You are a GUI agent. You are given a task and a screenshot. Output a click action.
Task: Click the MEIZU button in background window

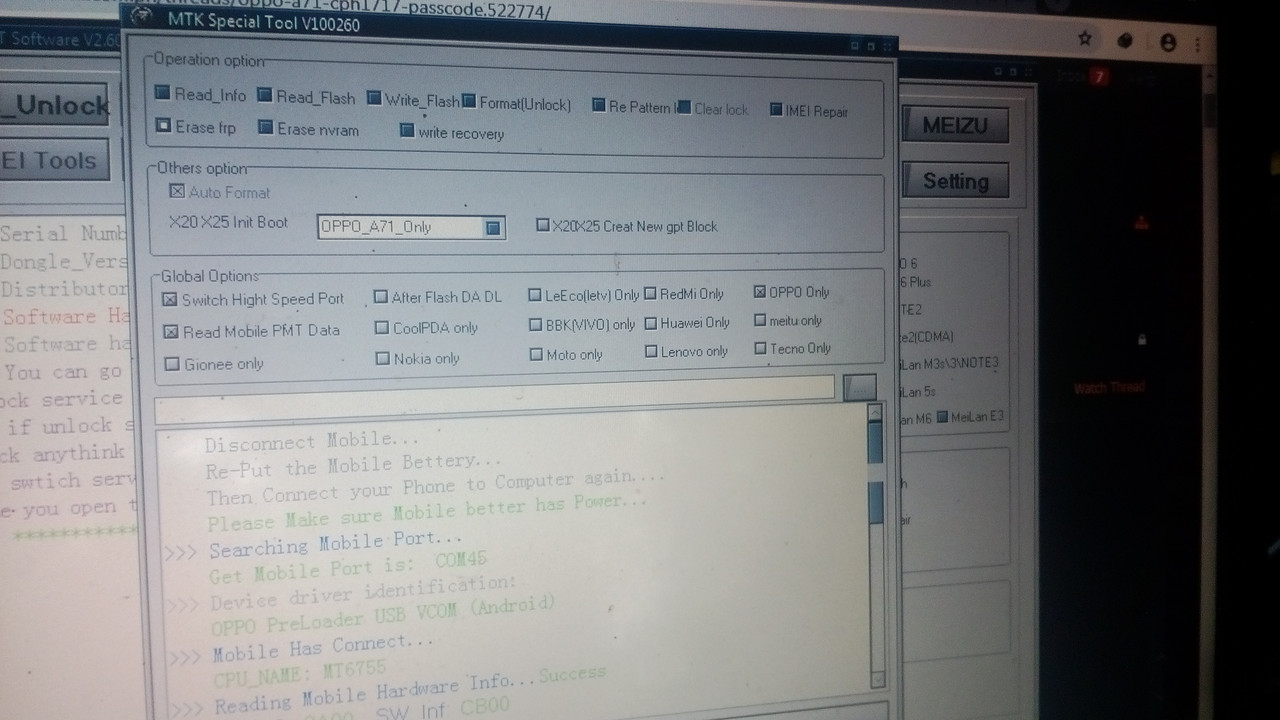(x=955, y=126)
